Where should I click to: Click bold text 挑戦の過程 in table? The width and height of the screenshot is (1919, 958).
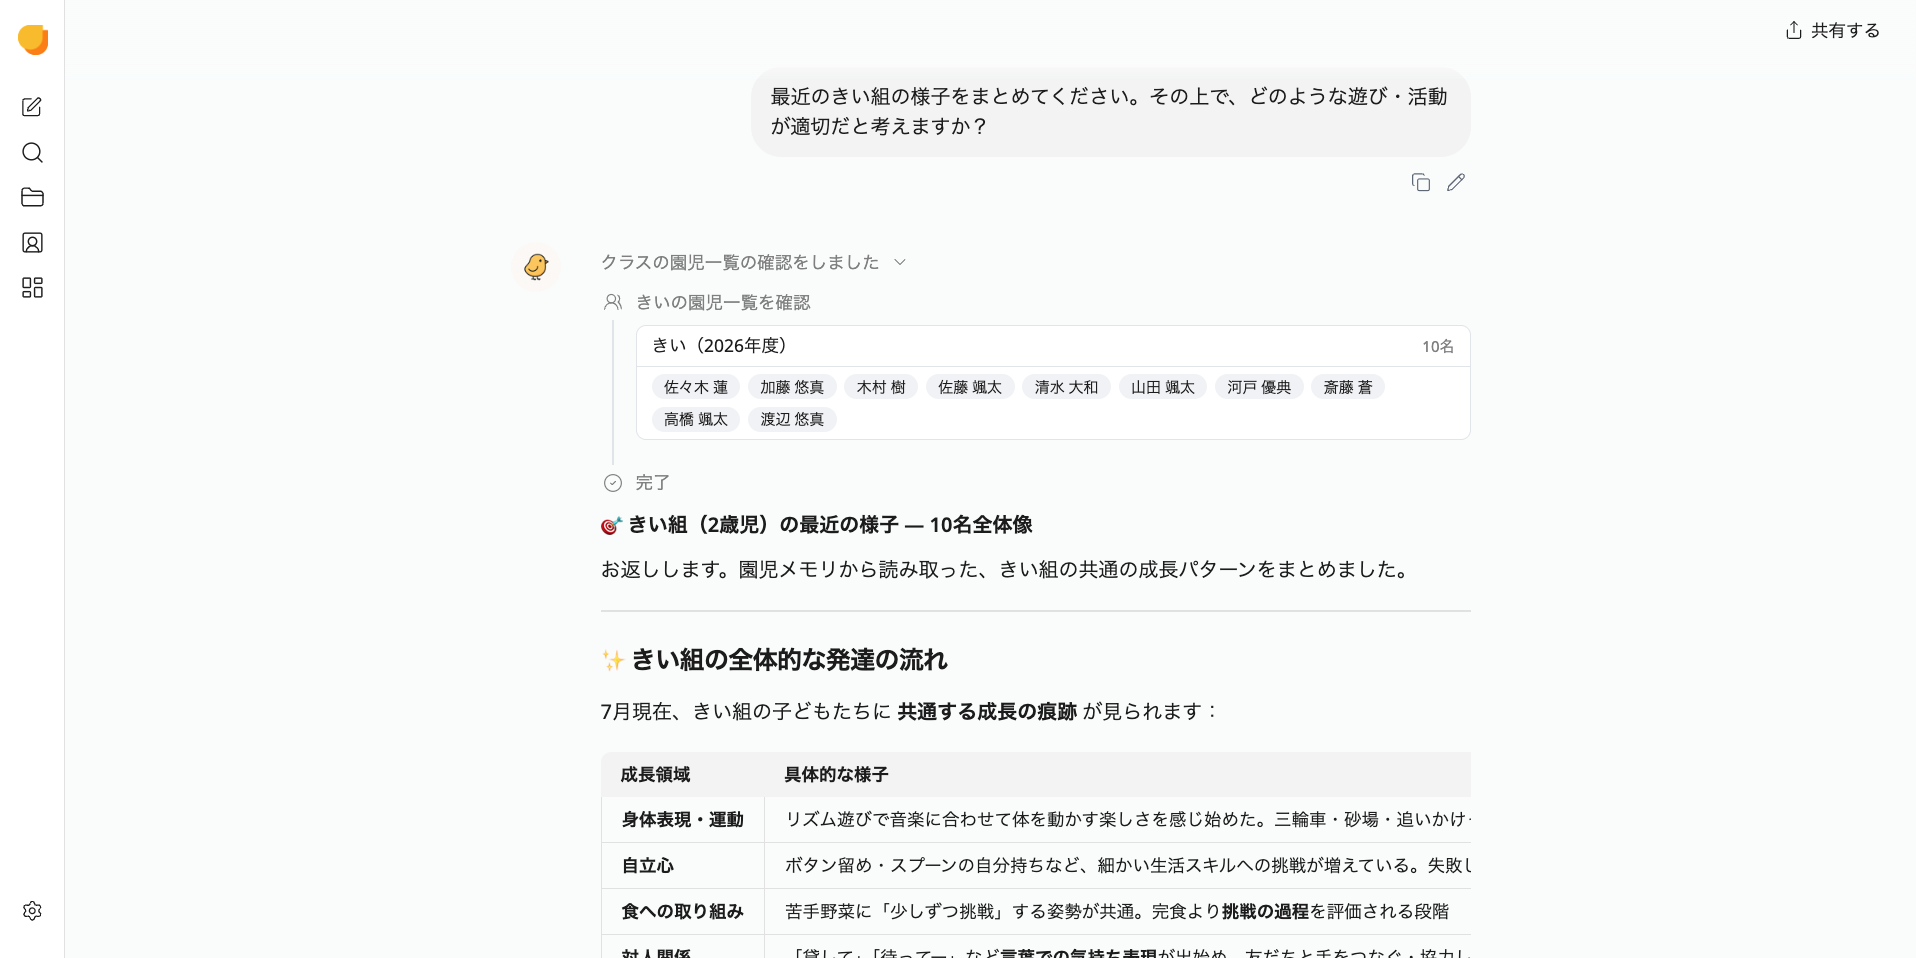click(1265, 912)
